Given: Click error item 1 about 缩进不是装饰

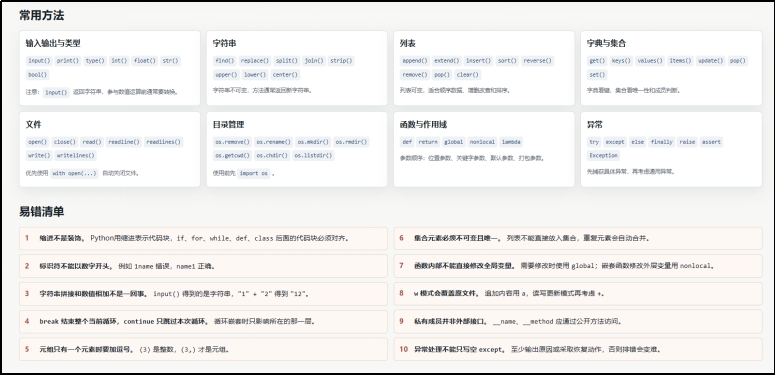Looking at the screenshot, I should [203, 238].
